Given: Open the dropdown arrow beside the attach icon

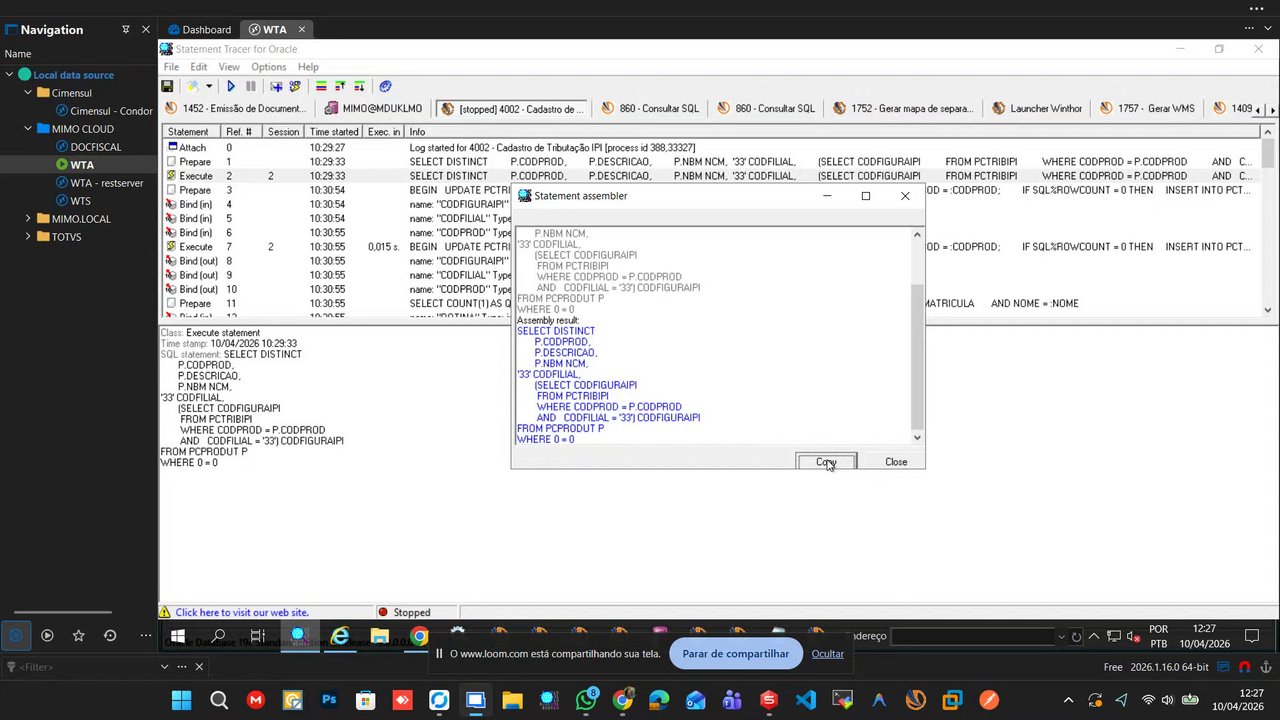Looking at the screenshot, I should click(208, 87).
